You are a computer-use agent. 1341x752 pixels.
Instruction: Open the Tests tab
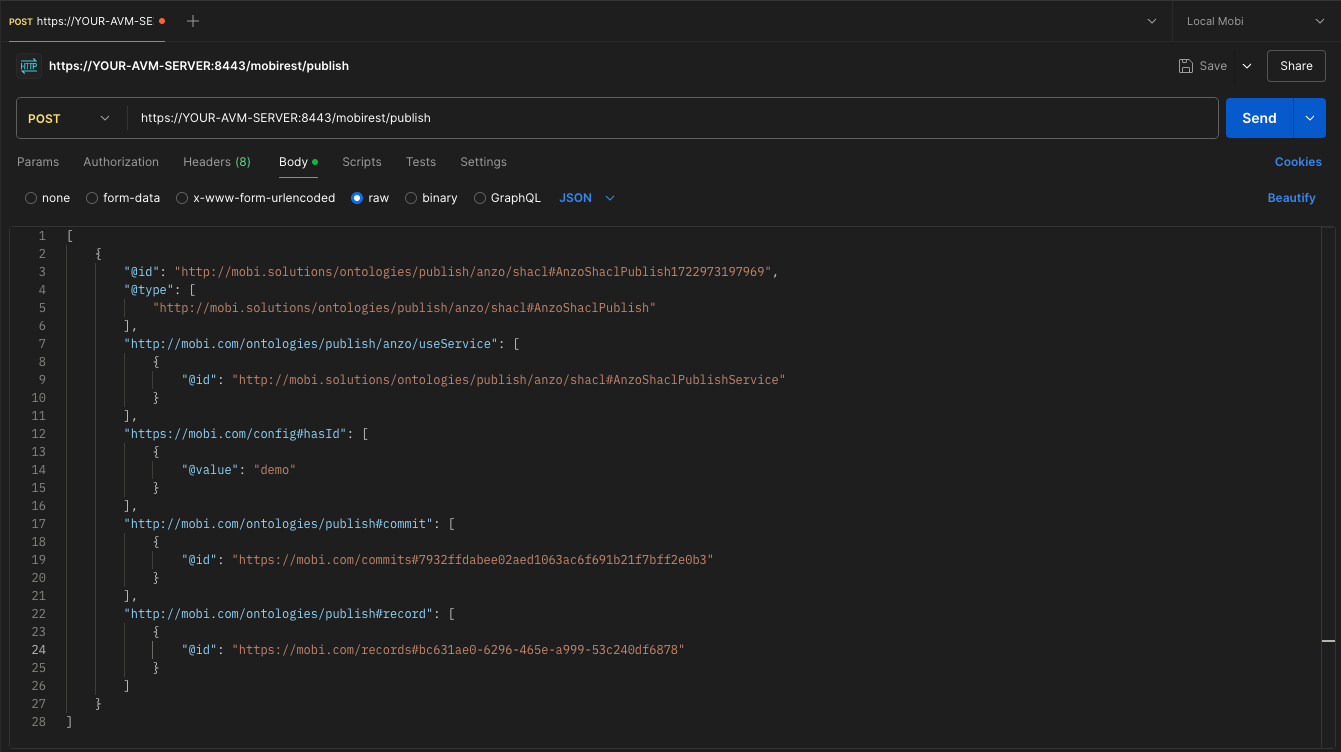(x=421, y=162)
